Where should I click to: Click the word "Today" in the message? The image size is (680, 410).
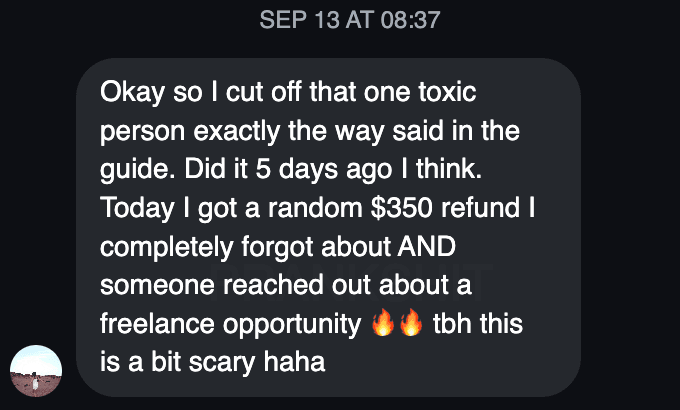click(x=137, y=209)
